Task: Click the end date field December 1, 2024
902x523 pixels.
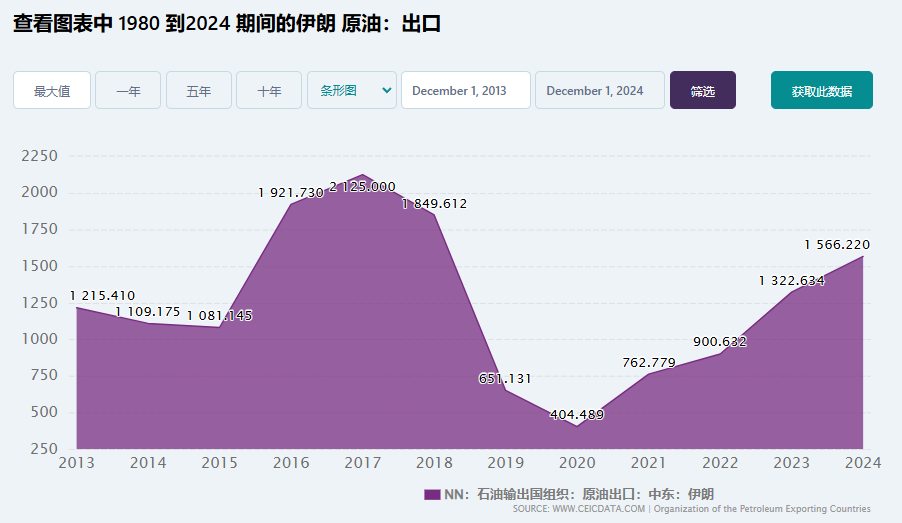Action: [599, 90]
